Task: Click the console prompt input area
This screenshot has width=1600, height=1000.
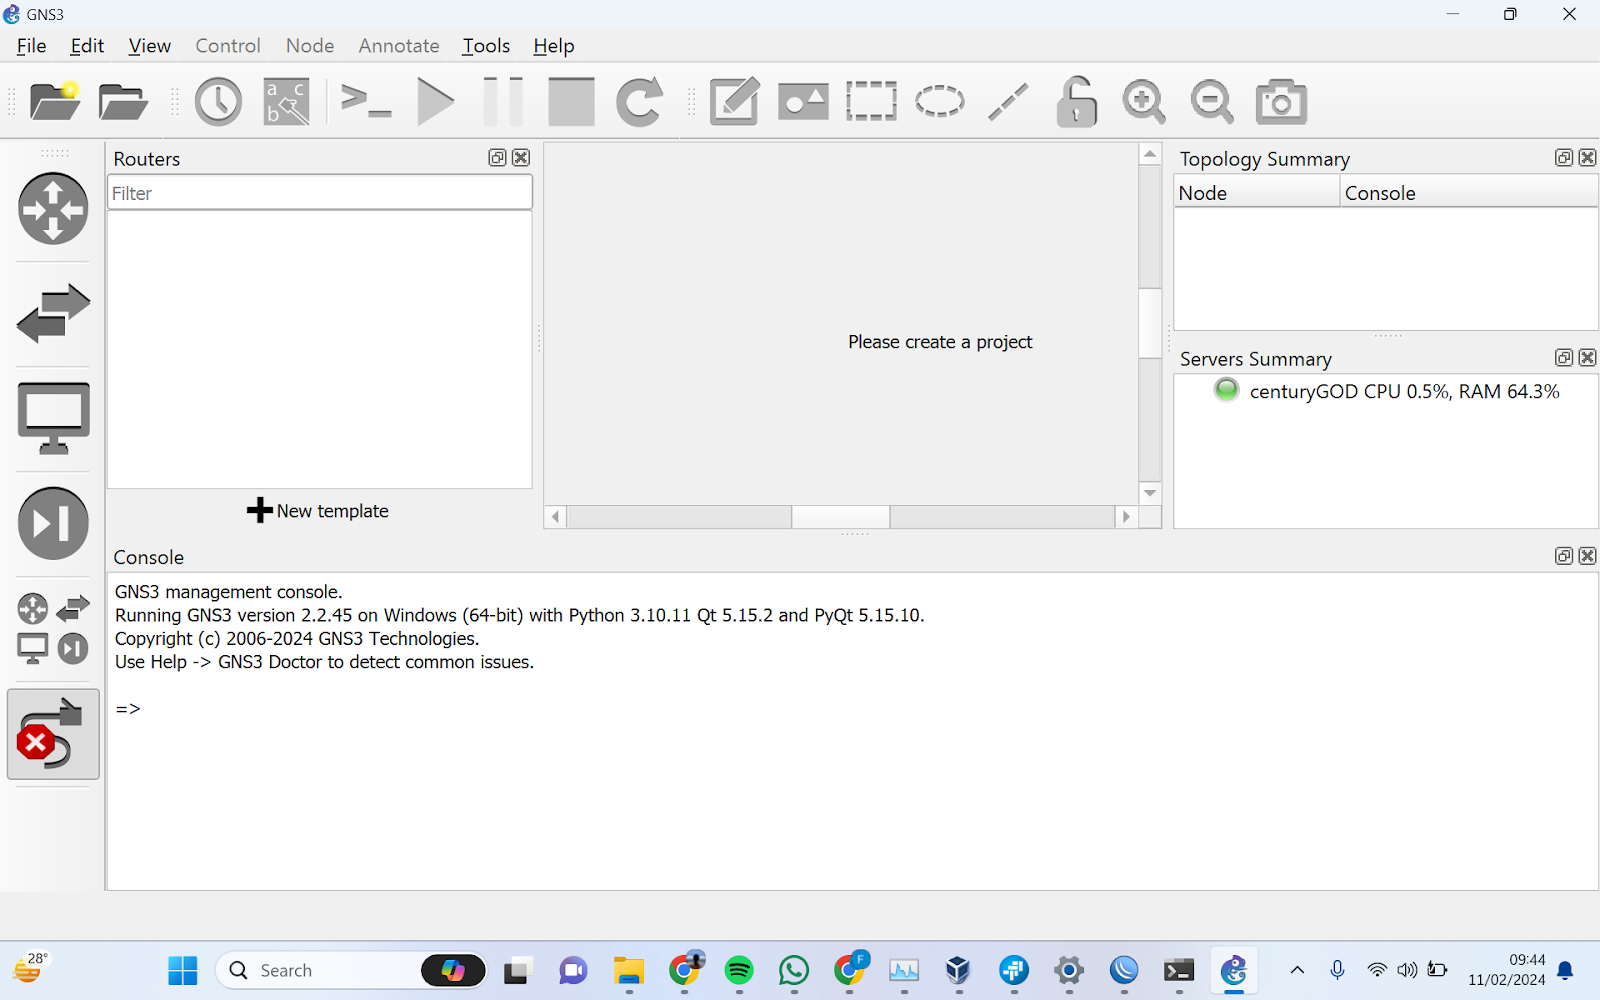Action: [x=852, y=709]
